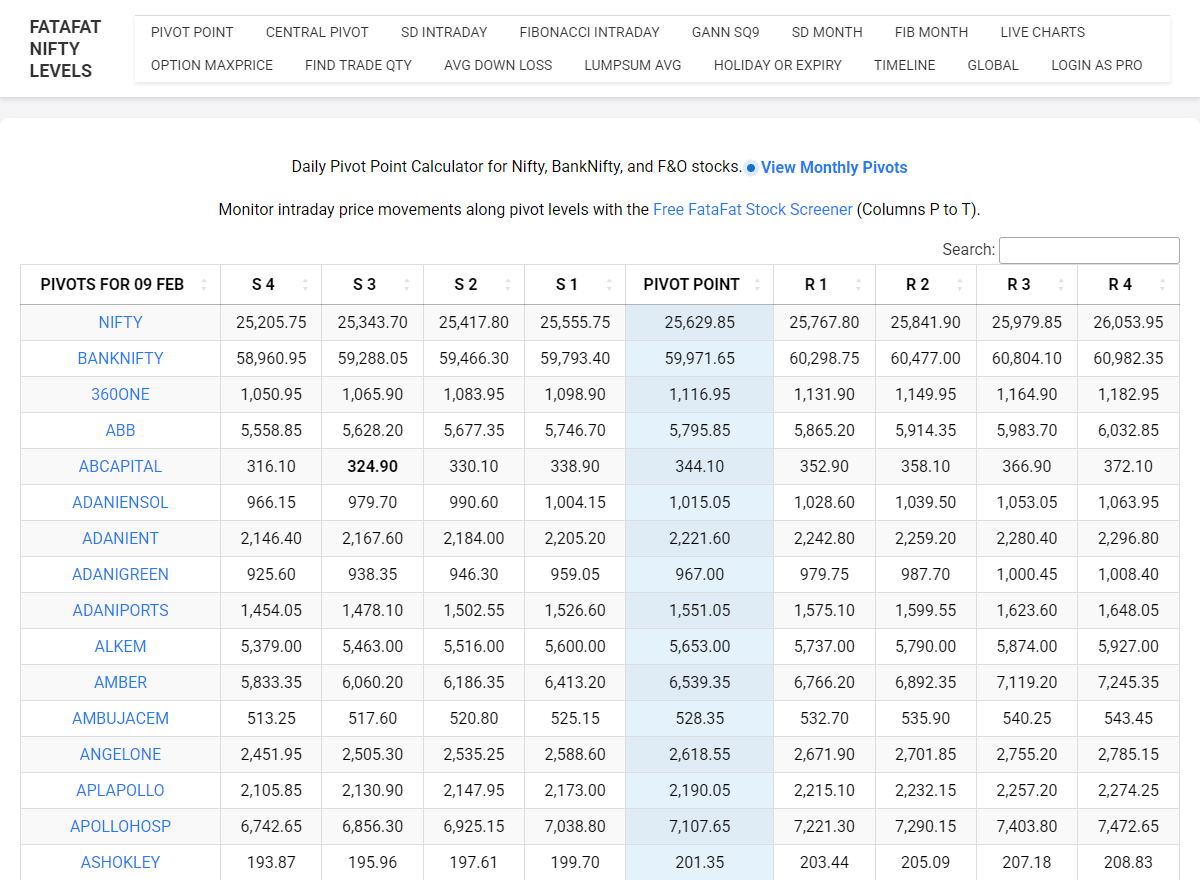Screen dimensions: 1200x880
Task: Go to Gann SQ9 page
Action: 725,32
